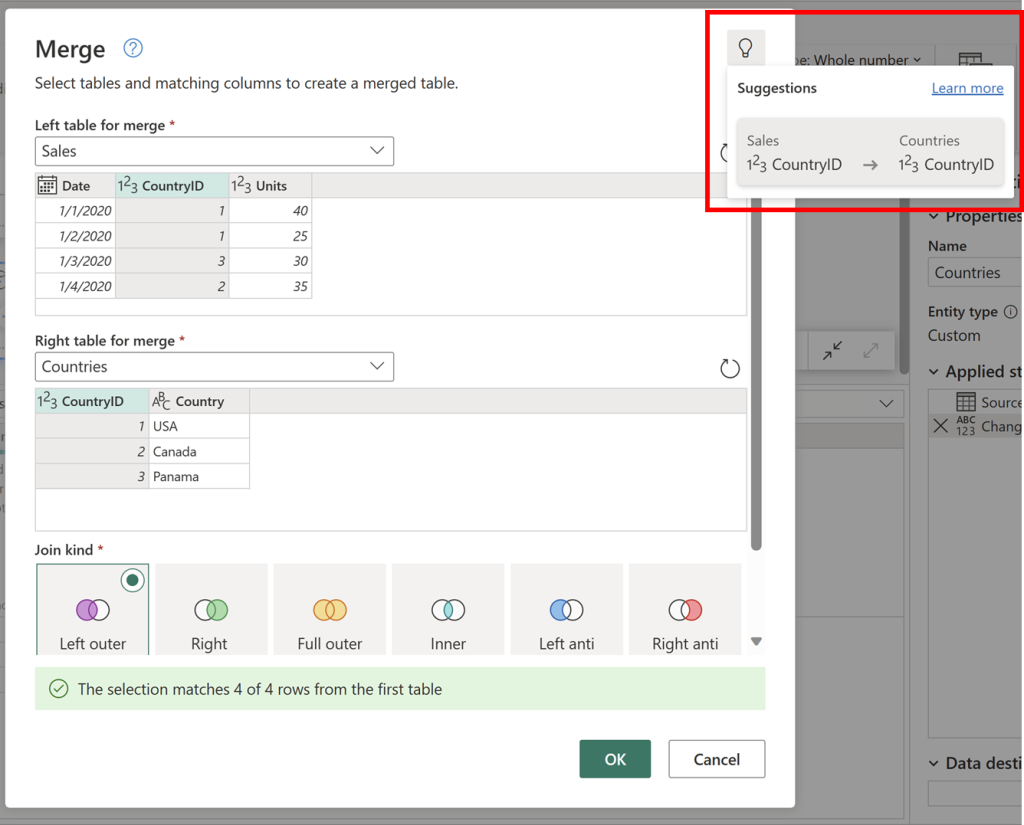Click the Source step table icon

pyautogui.click(x=965, y=402)
